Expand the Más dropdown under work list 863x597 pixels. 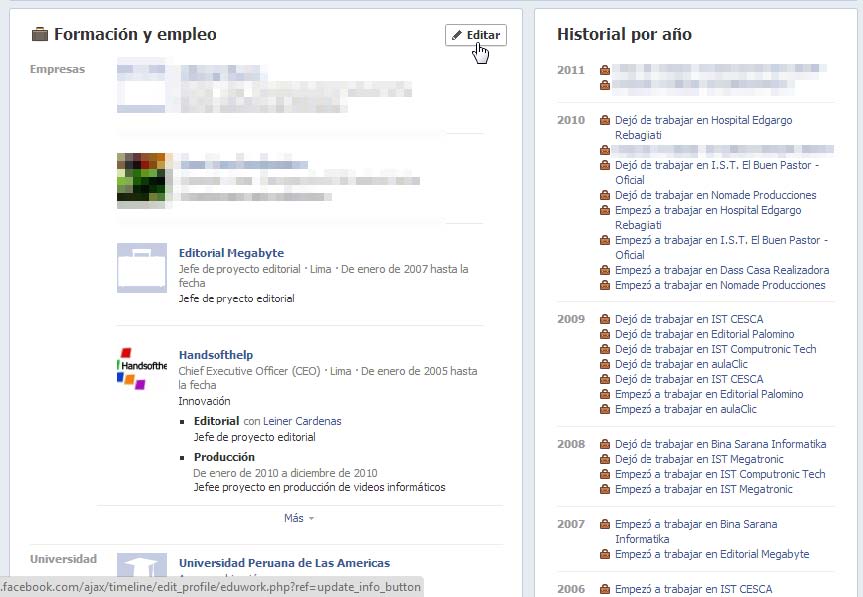coord(298,518)
